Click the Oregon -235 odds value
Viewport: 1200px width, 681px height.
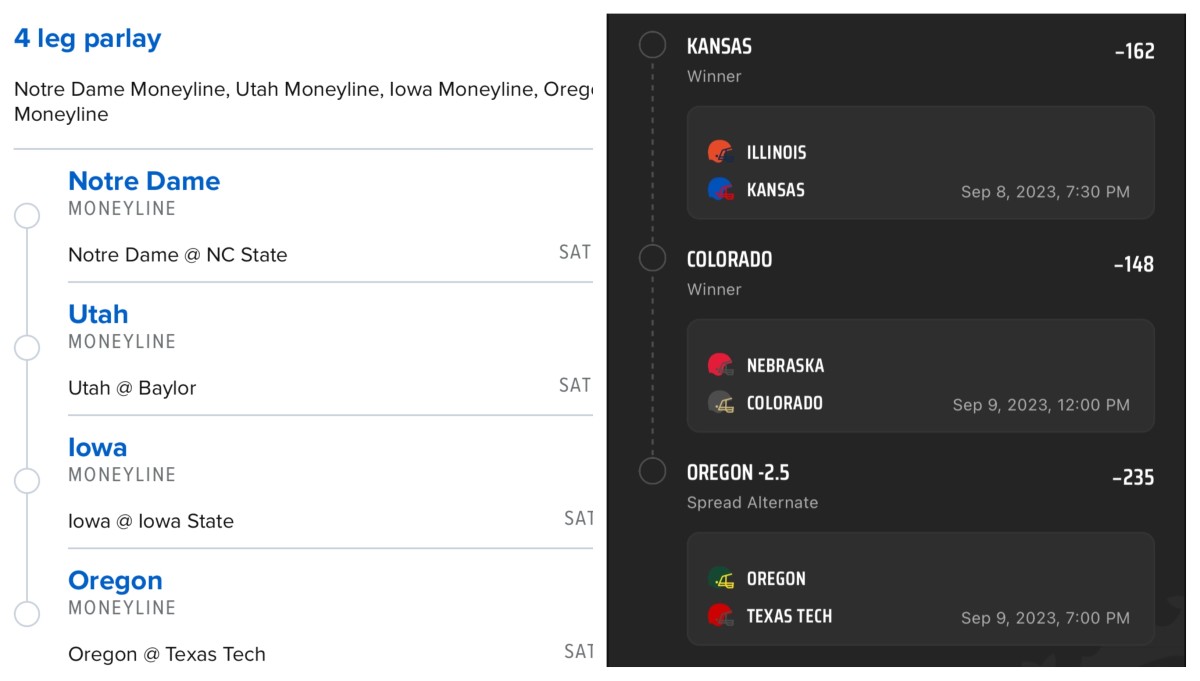coord(1133,478)
